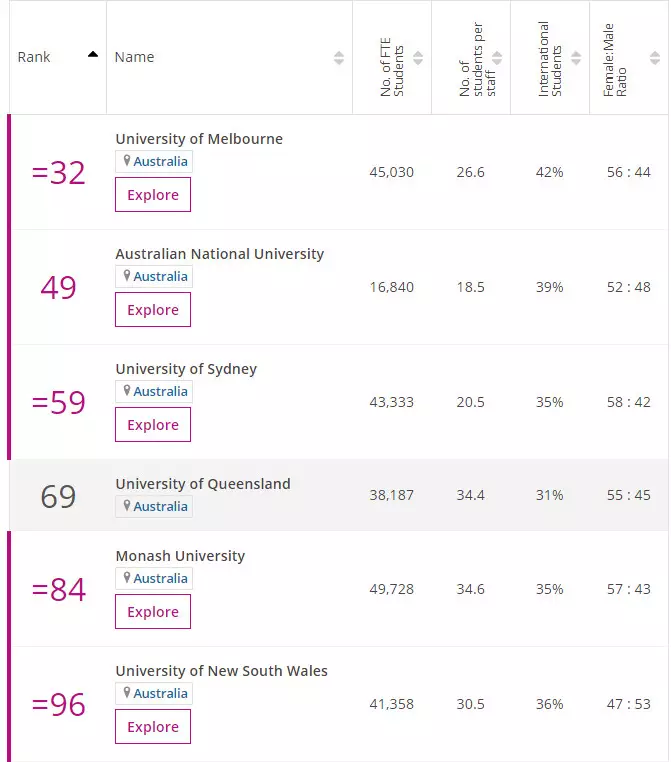The height and width of the screenshot is (762, 671).
Task: Open University of Melbourne name link
Action: coord(199,139)
